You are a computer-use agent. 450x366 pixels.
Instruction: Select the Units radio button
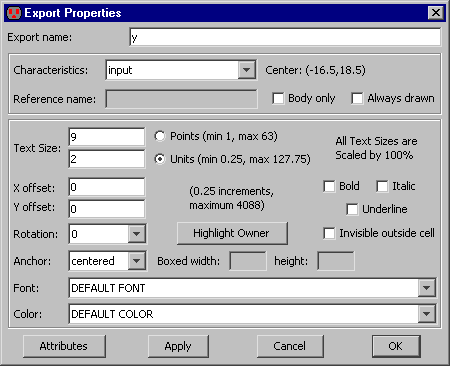[x=160, y=159]
